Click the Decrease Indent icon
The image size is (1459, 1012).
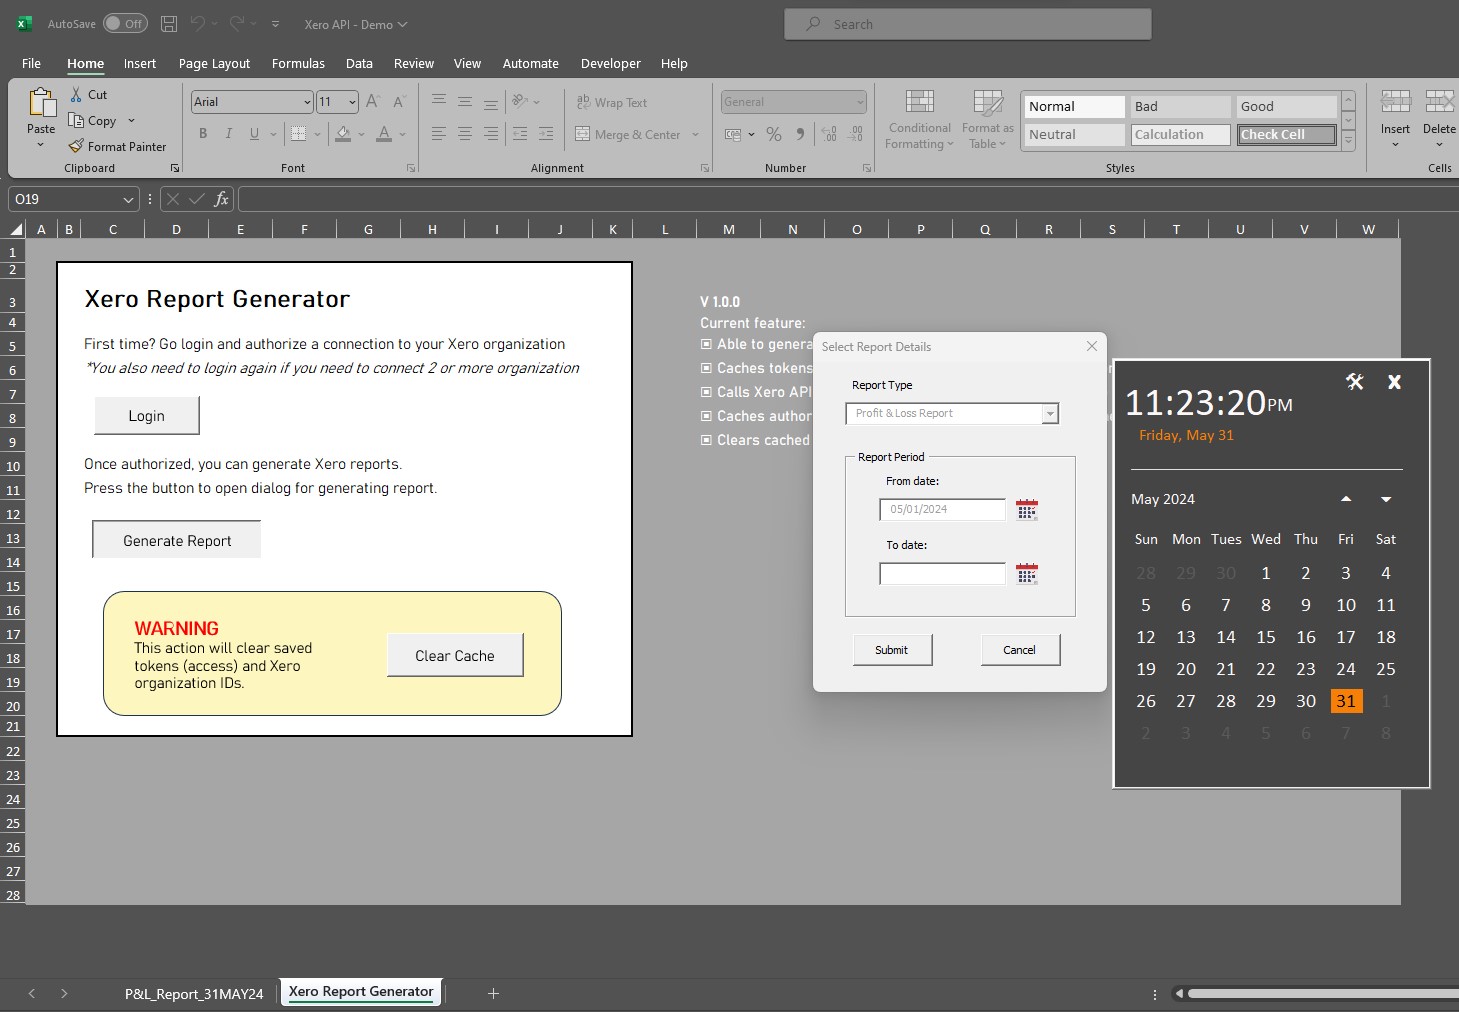(520, 133)
